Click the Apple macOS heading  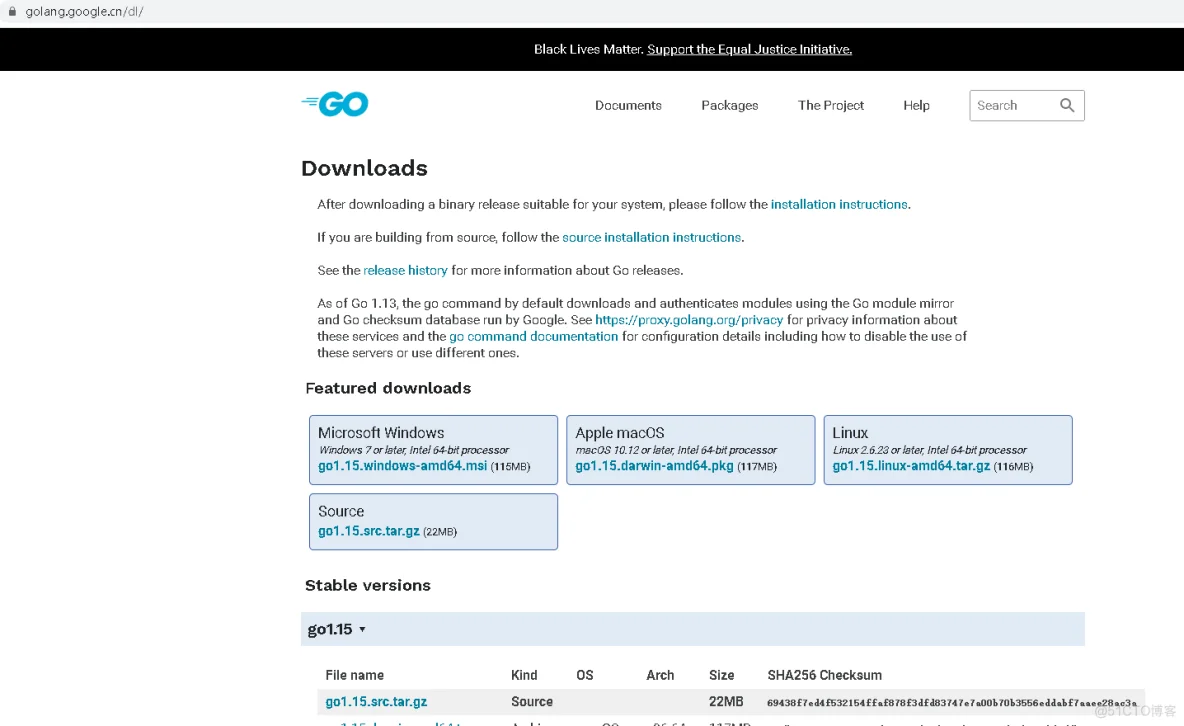point(619,433)
